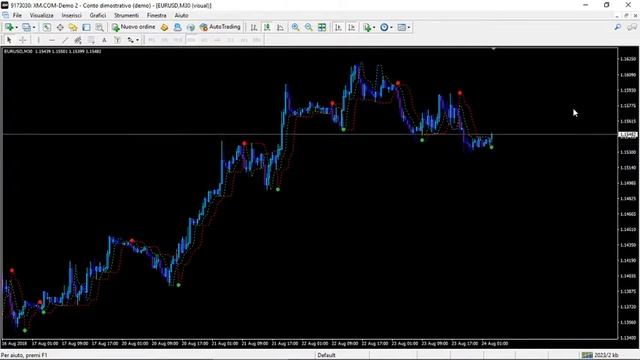The height and width of the screenshot is (360, 640).
Task: Select the horizontal line drawing tool
Action: [52, 40]
